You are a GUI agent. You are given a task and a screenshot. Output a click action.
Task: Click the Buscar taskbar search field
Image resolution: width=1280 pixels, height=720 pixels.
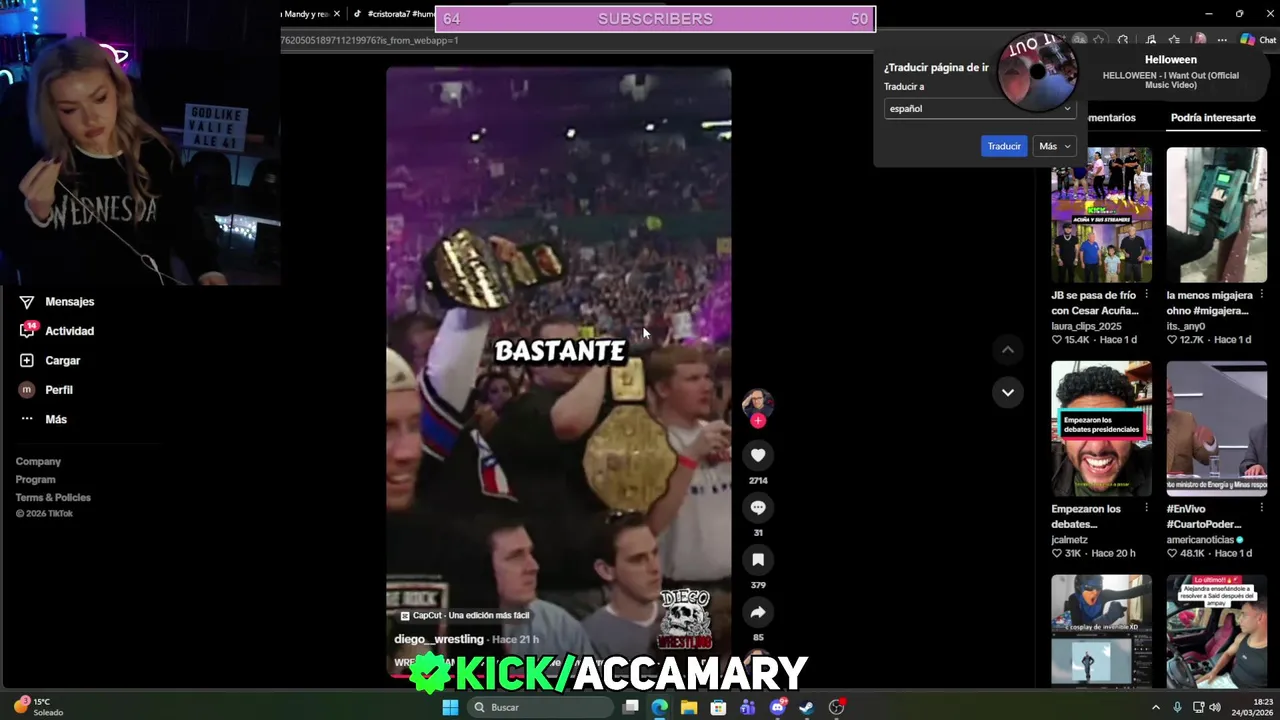540,707
